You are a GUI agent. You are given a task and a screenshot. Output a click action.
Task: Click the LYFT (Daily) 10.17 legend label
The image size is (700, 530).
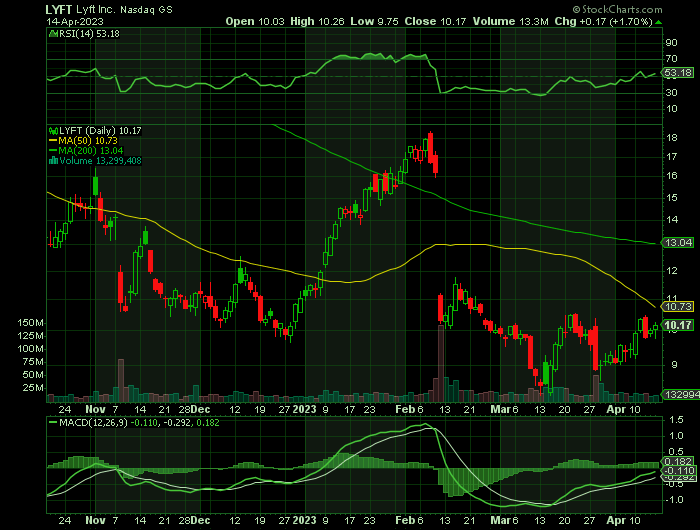[x=100, y=130]
